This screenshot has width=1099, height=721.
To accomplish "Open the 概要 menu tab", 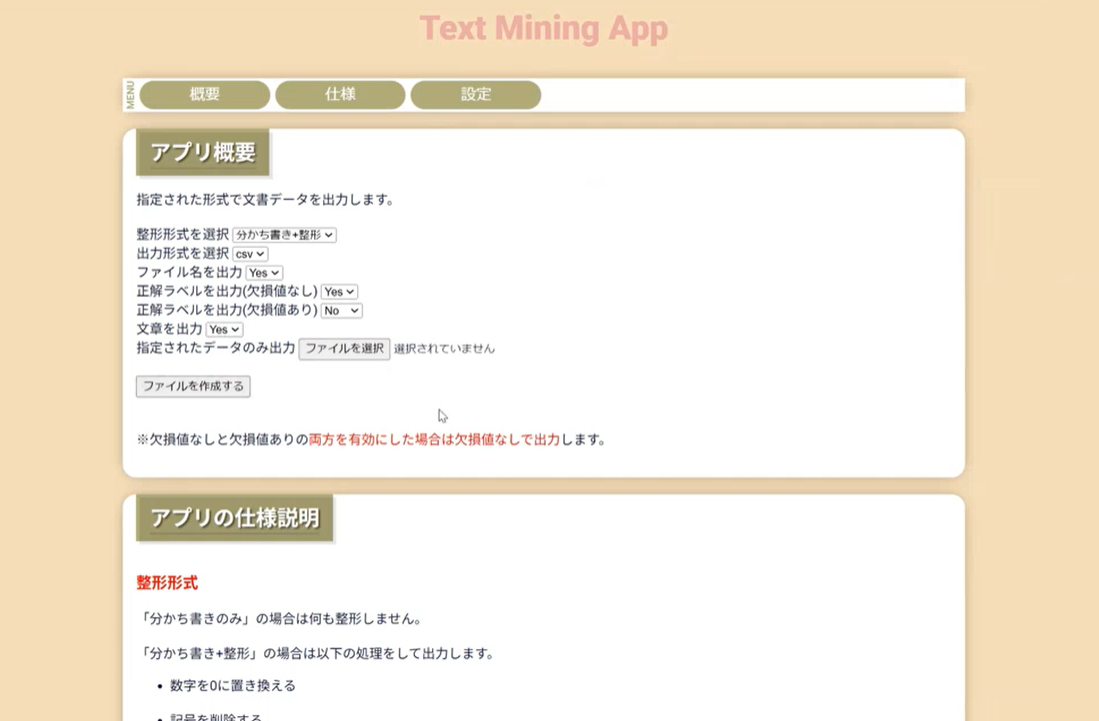I will pyautogui.click(x=205, y=95).
